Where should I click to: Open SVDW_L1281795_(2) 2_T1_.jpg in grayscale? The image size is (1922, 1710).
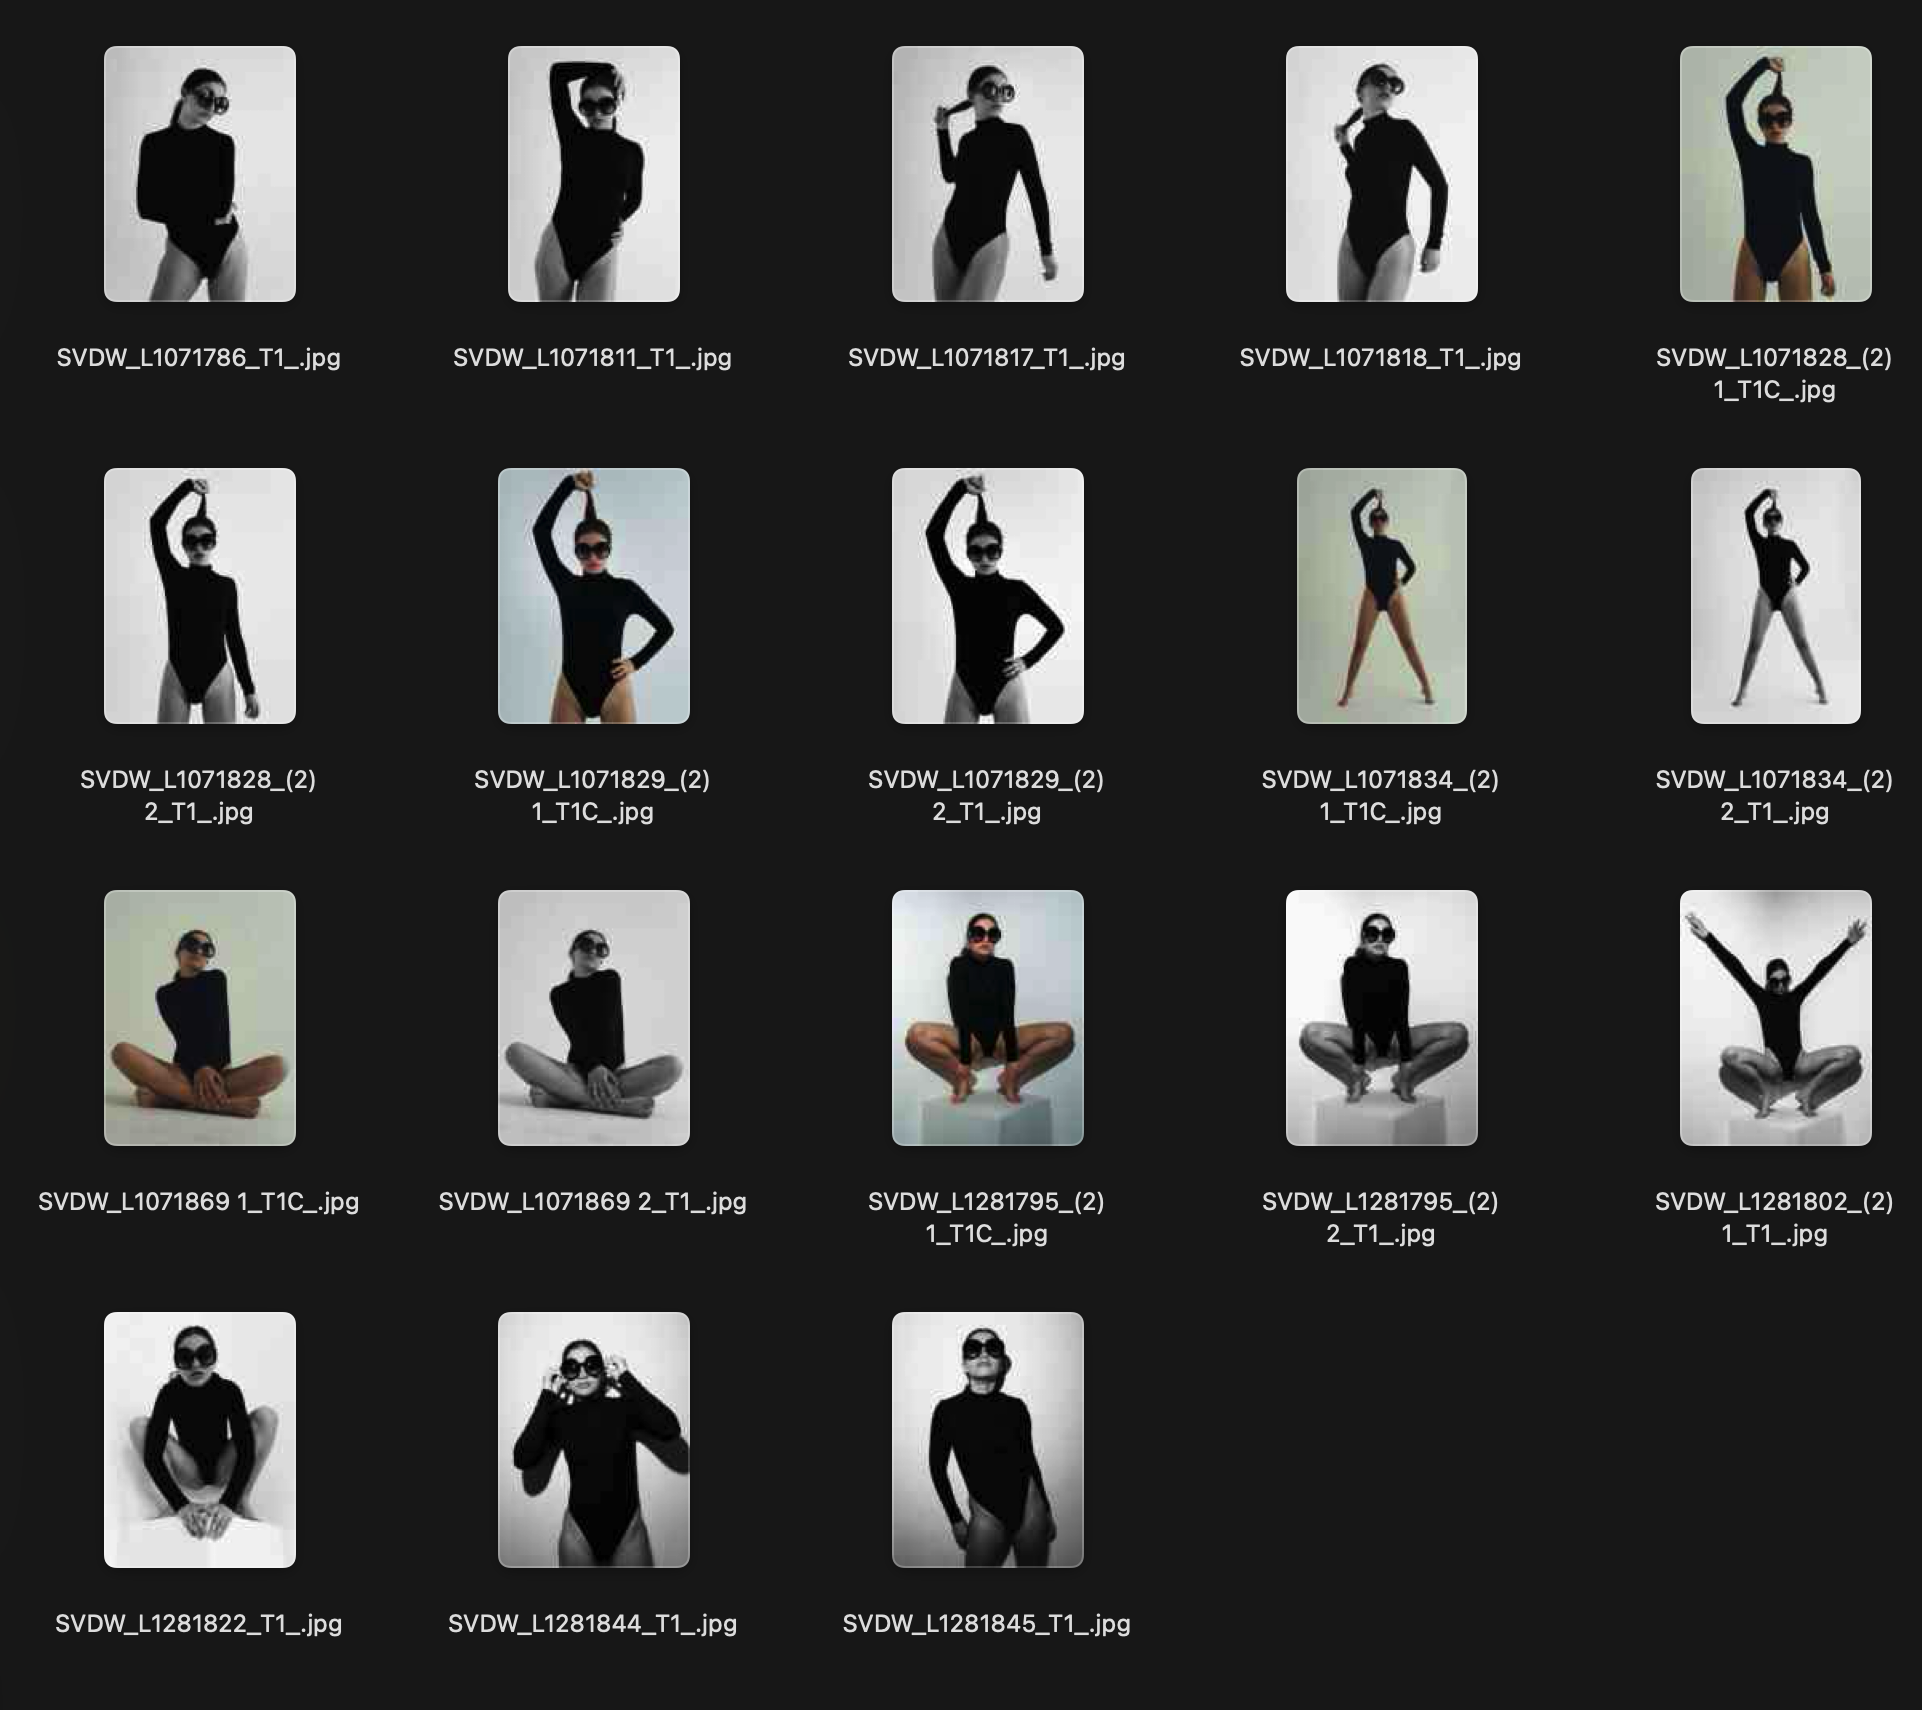(1378, 1019)
